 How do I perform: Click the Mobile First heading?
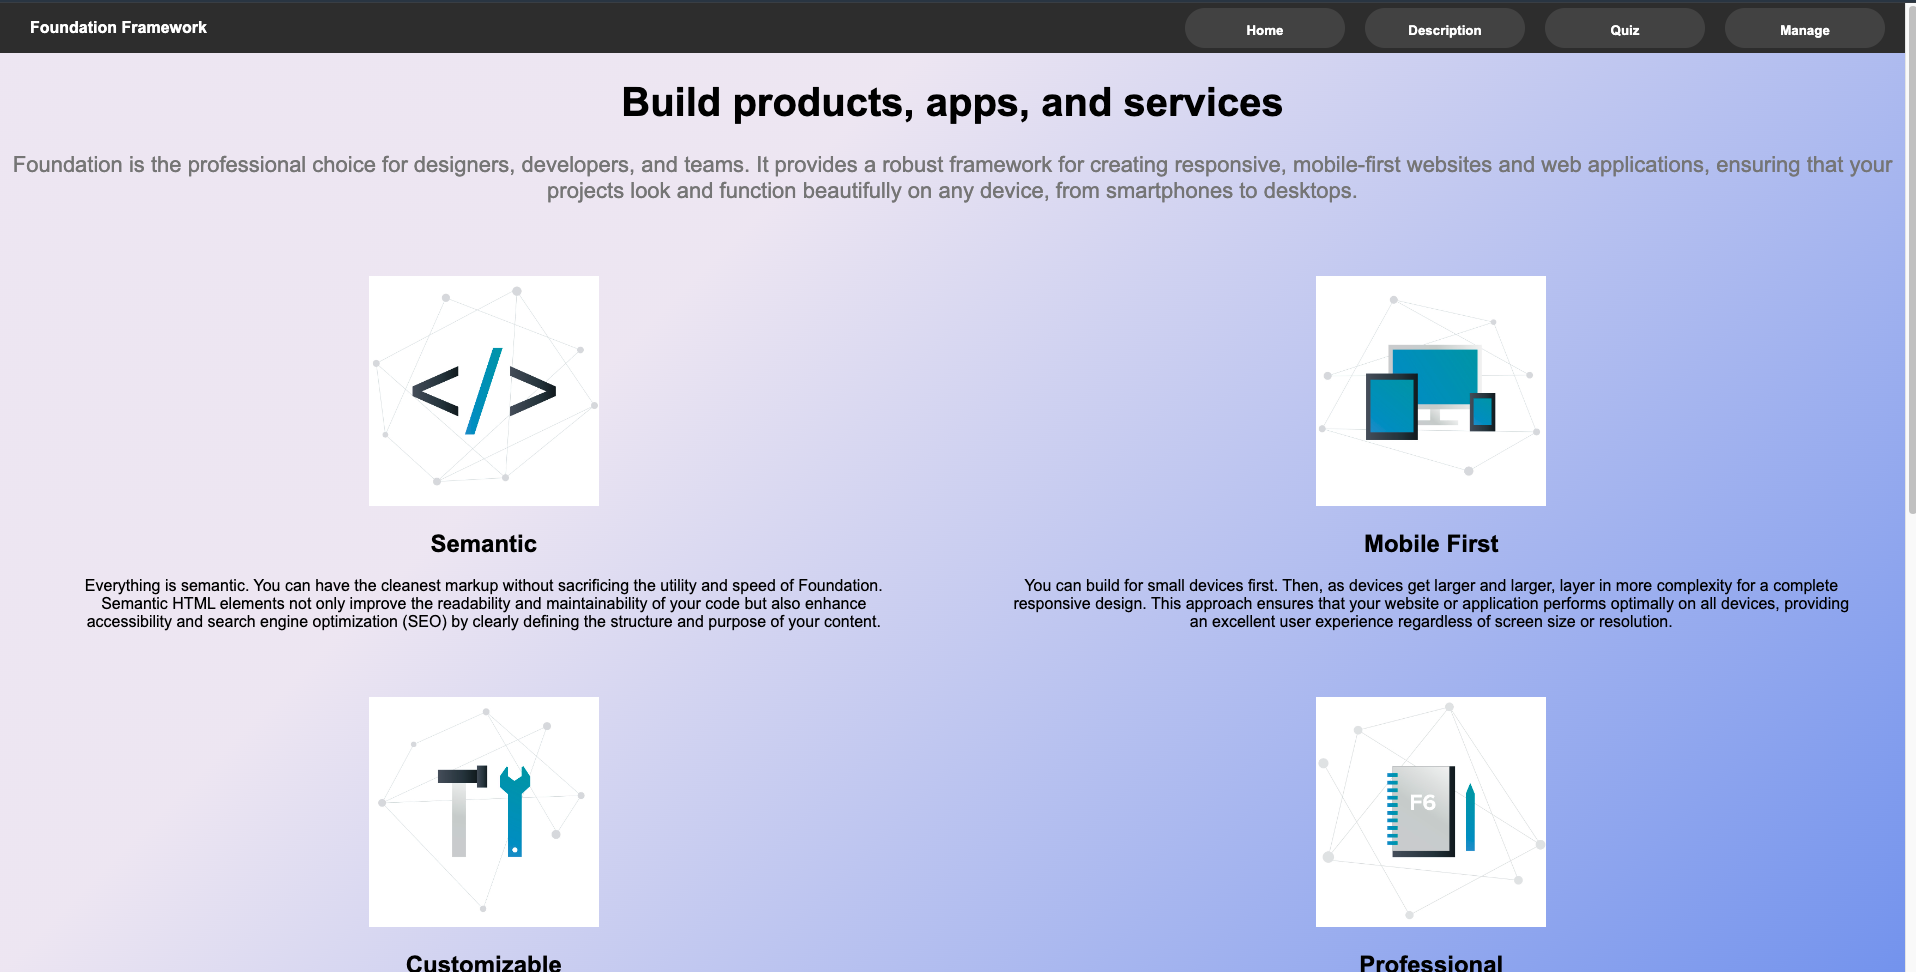(x=1431, y=544)
